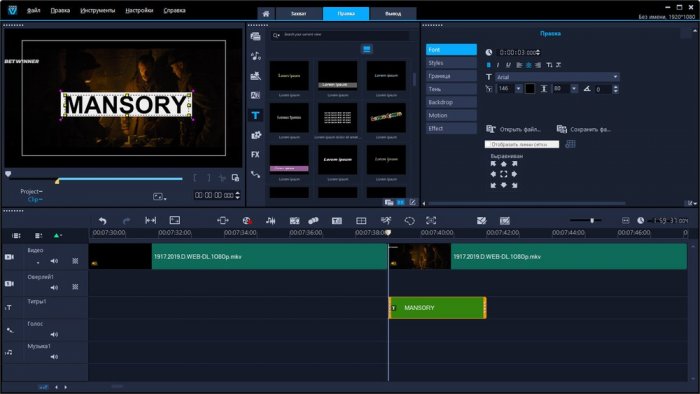The image size is (700, 394).
Task: Open the FX filter library category
Action: (255, 154)
